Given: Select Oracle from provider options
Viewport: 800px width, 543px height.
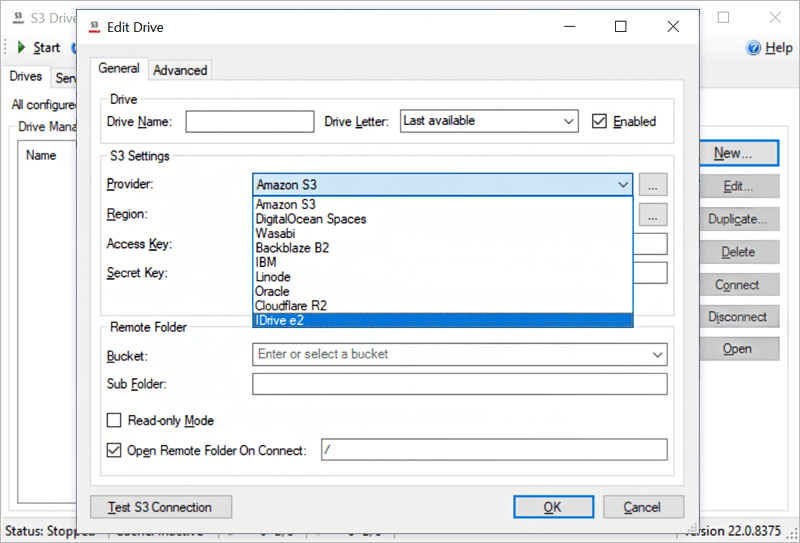Looking at the screenshot, I should click(x=442, y=291).
